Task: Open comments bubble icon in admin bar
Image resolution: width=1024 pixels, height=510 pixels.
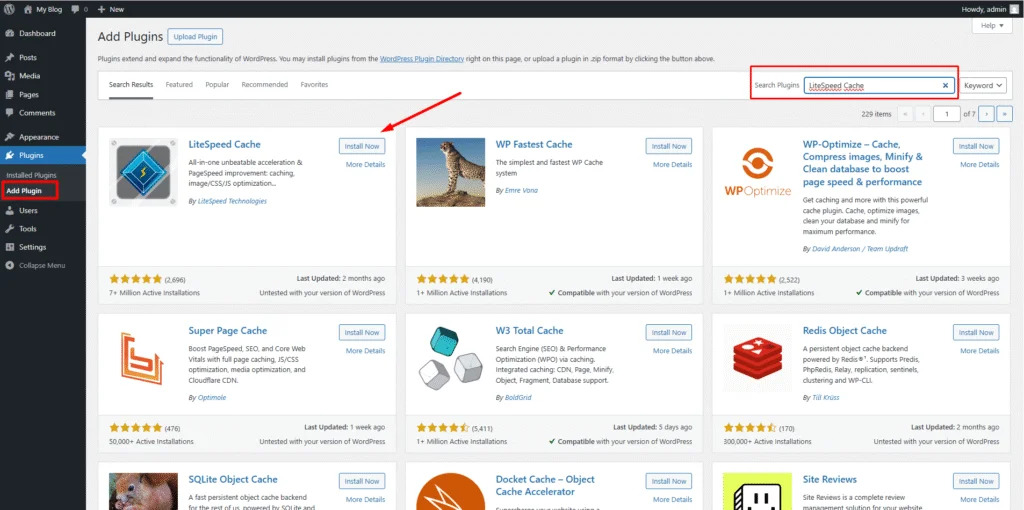Action: coord(74,10)
